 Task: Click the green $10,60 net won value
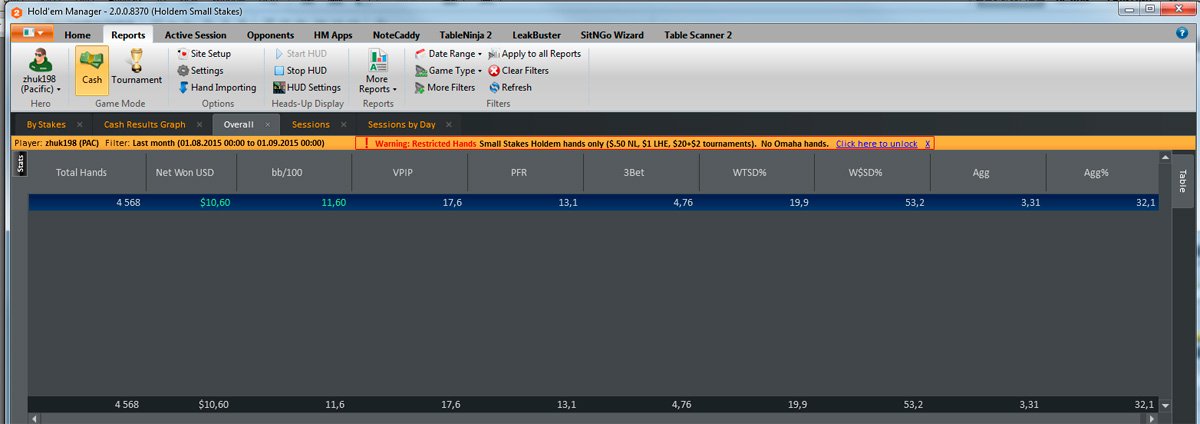click(x=214, y=202)
